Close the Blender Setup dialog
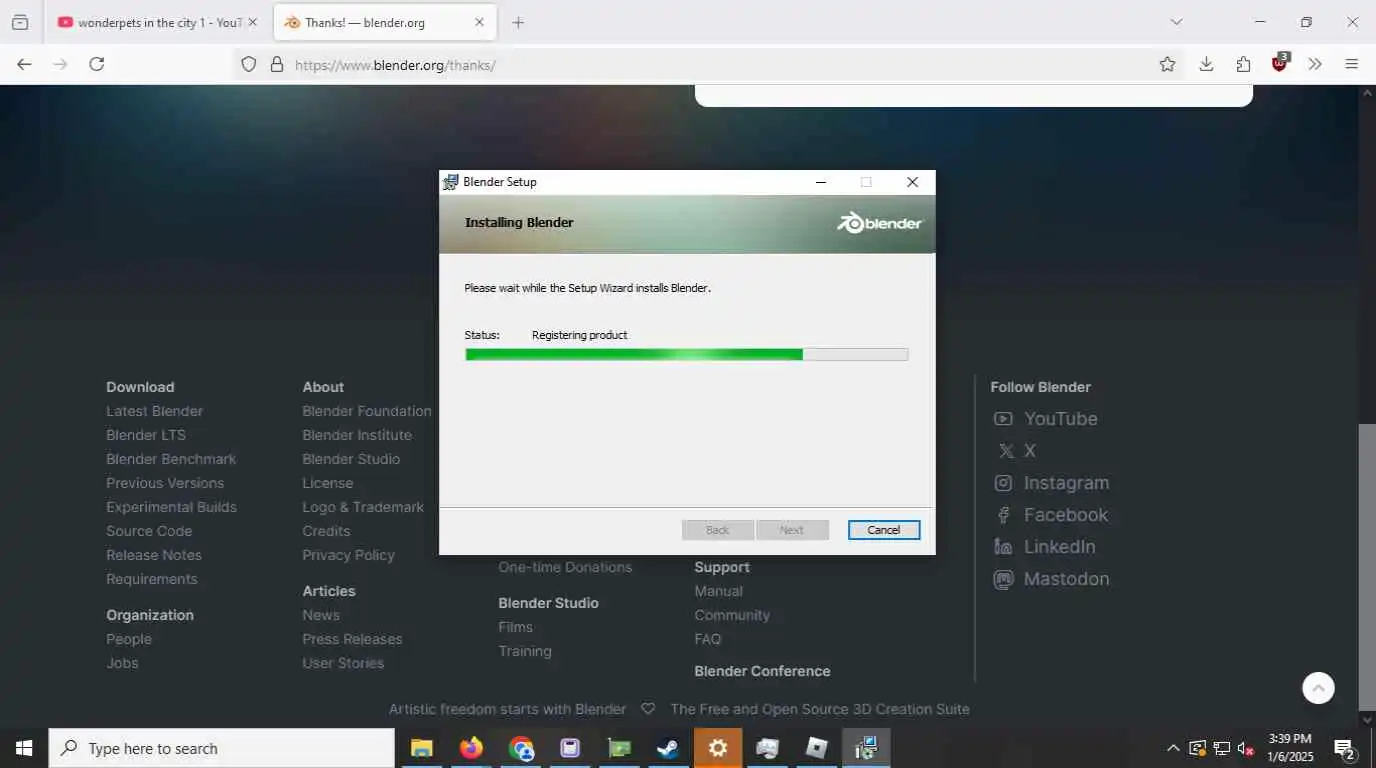The height and width of the screenshot is (768, 1376). 912,182
